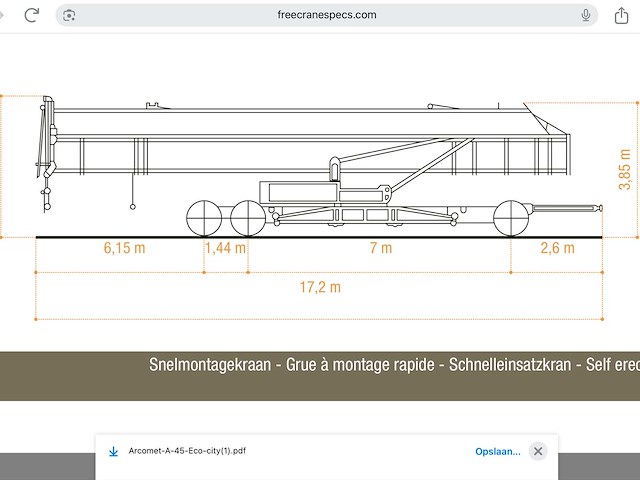
Task: Open the Arcomet-A-45-Eco-city(1).pdf file name
Action: 187,451
